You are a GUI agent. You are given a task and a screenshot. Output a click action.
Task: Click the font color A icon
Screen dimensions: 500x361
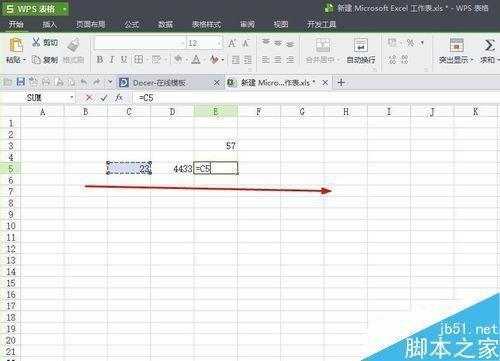[196, 60]
